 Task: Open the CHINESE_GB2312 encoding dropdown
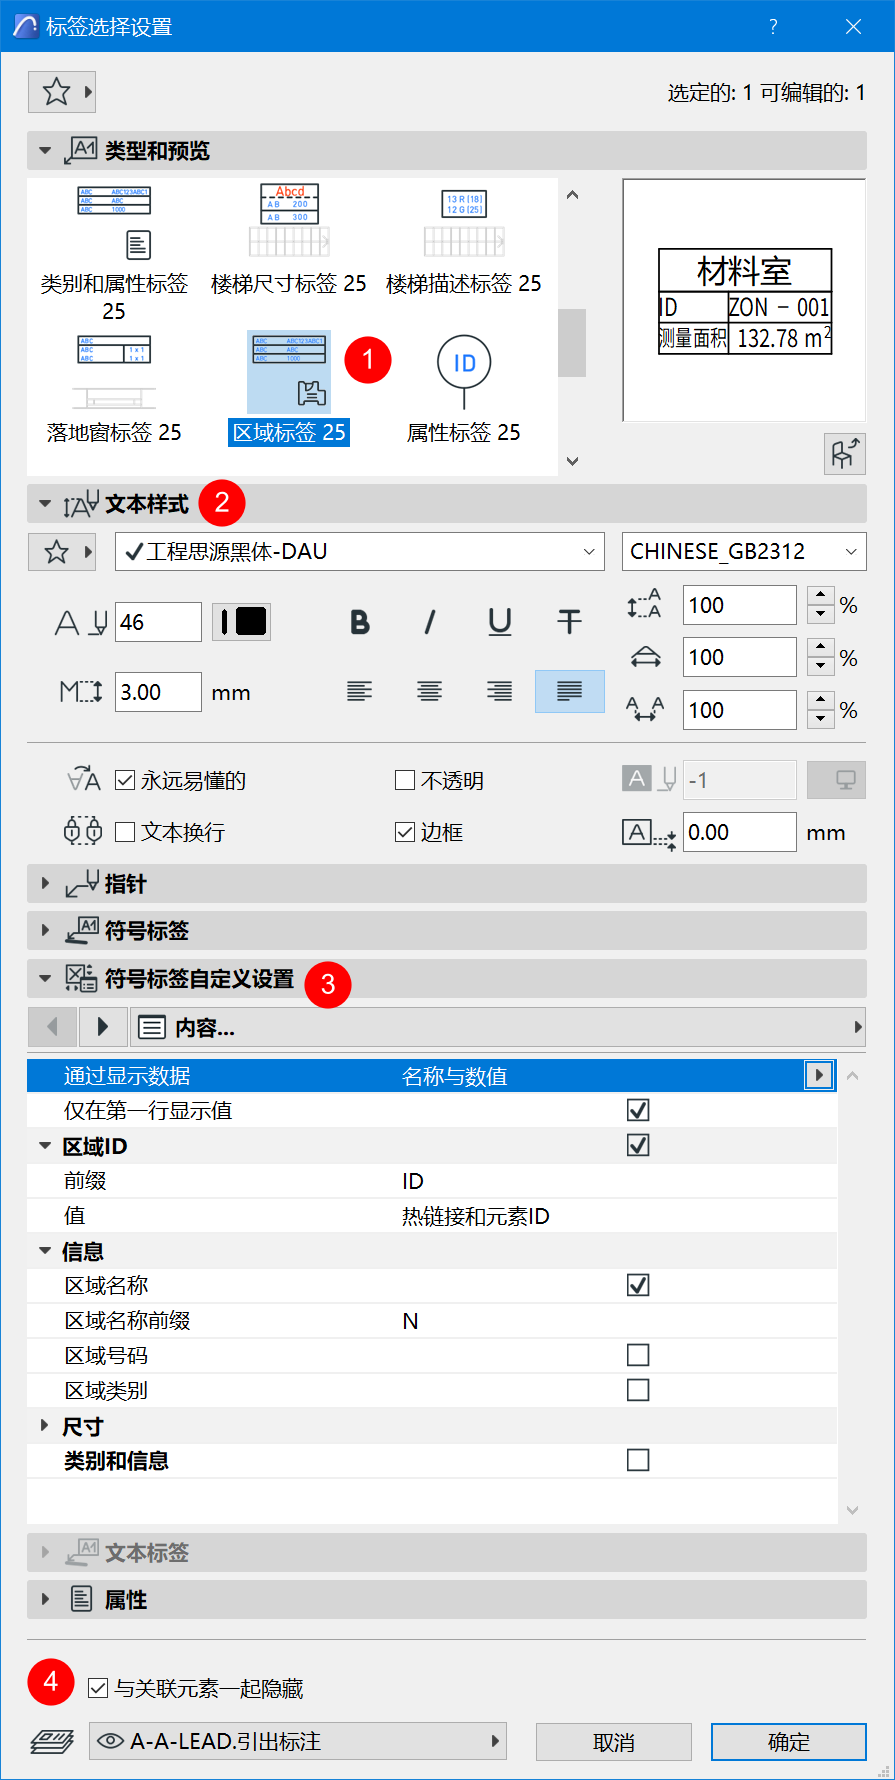coord(744,552)
